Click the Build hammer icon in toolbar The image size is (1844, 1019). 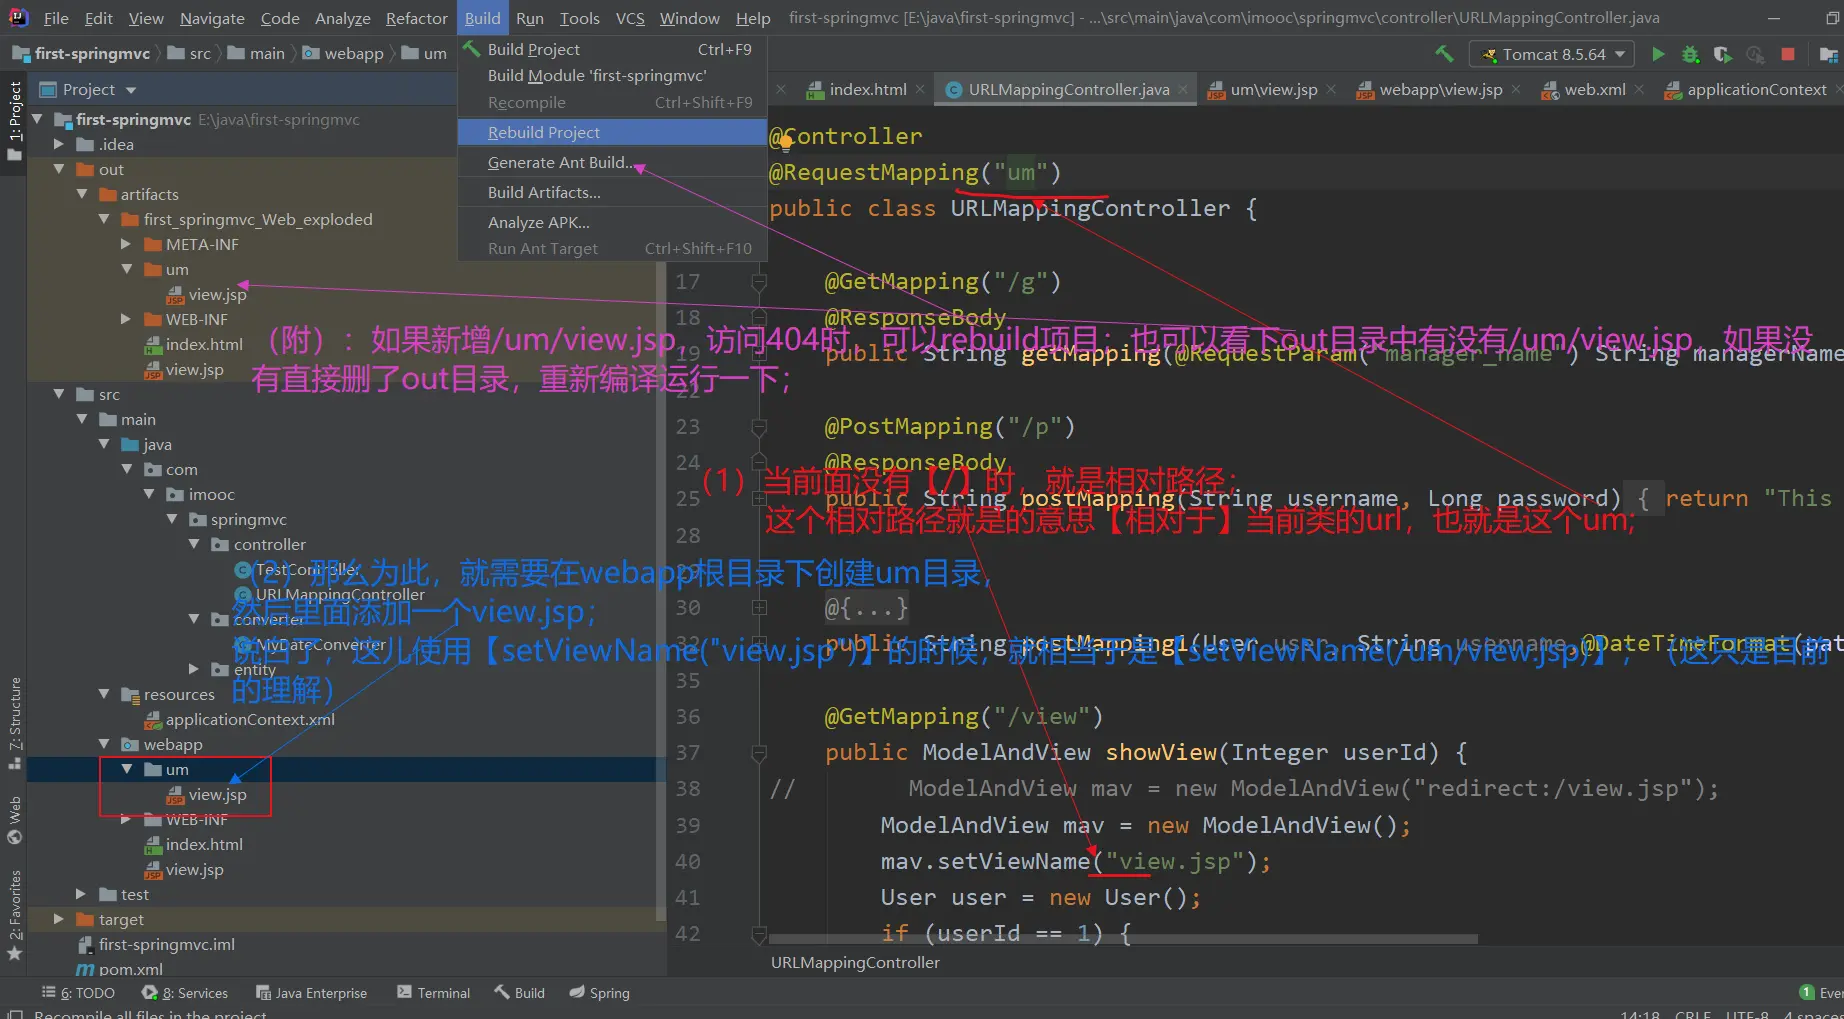(1444, 54)
